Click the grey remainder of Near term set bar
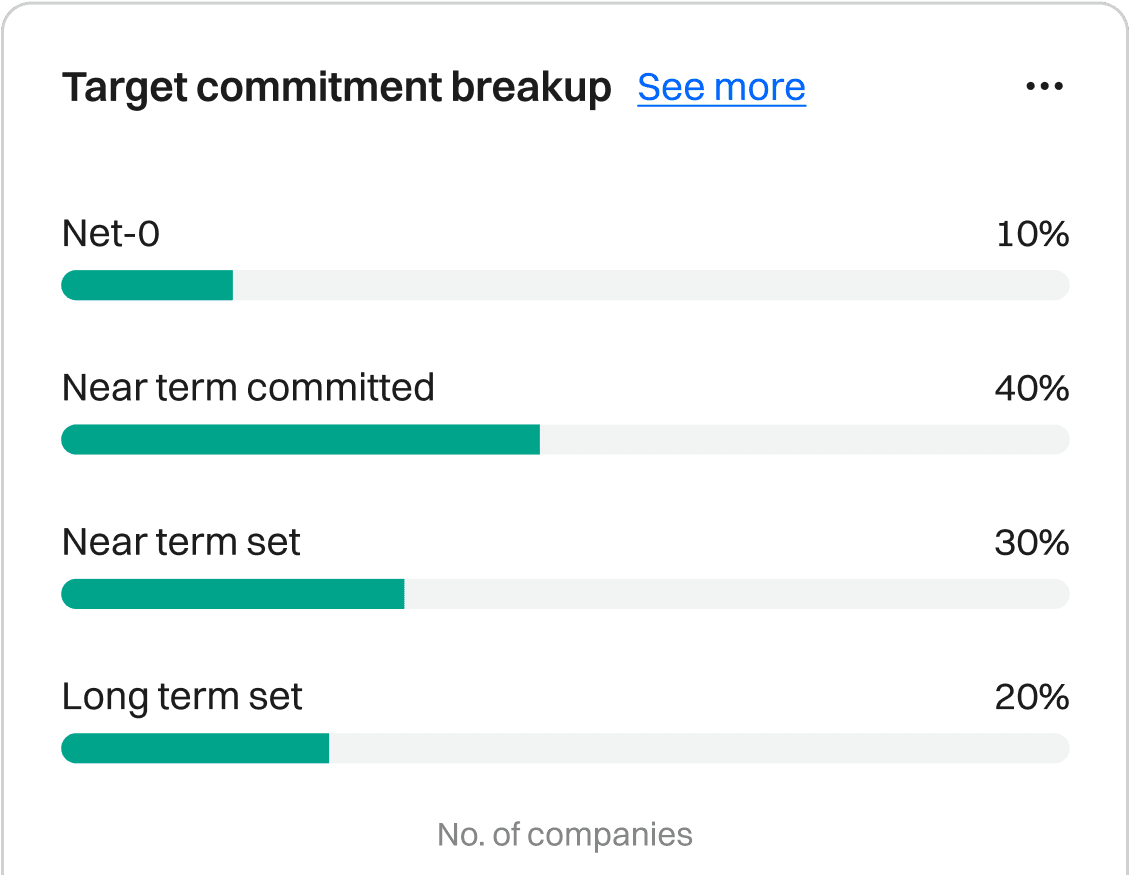 (x=736, y=594)
